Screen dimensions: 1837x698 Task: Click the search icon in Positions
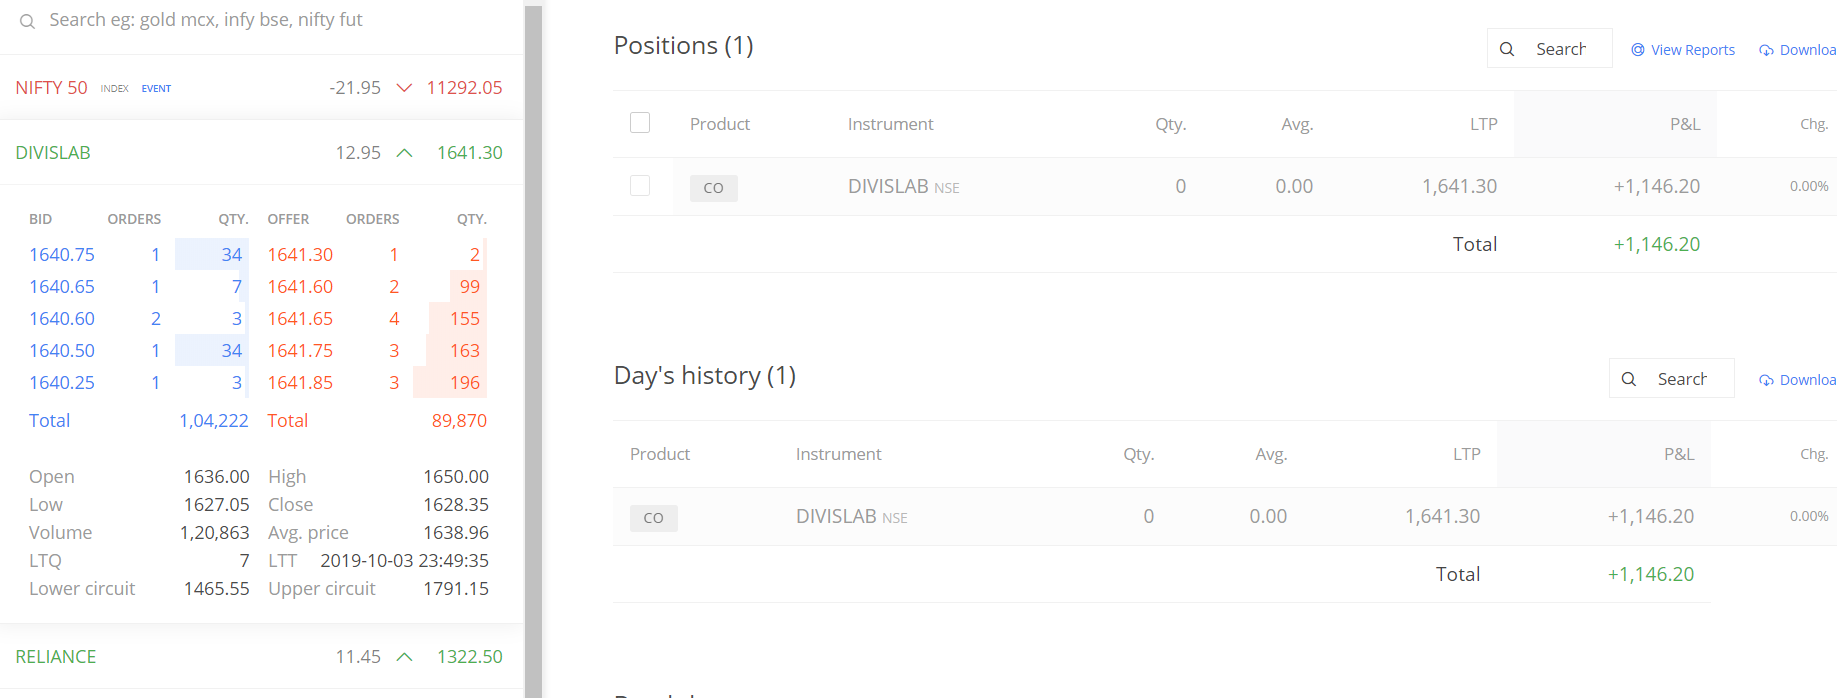pyautogui.click(x=1507, y=49)
